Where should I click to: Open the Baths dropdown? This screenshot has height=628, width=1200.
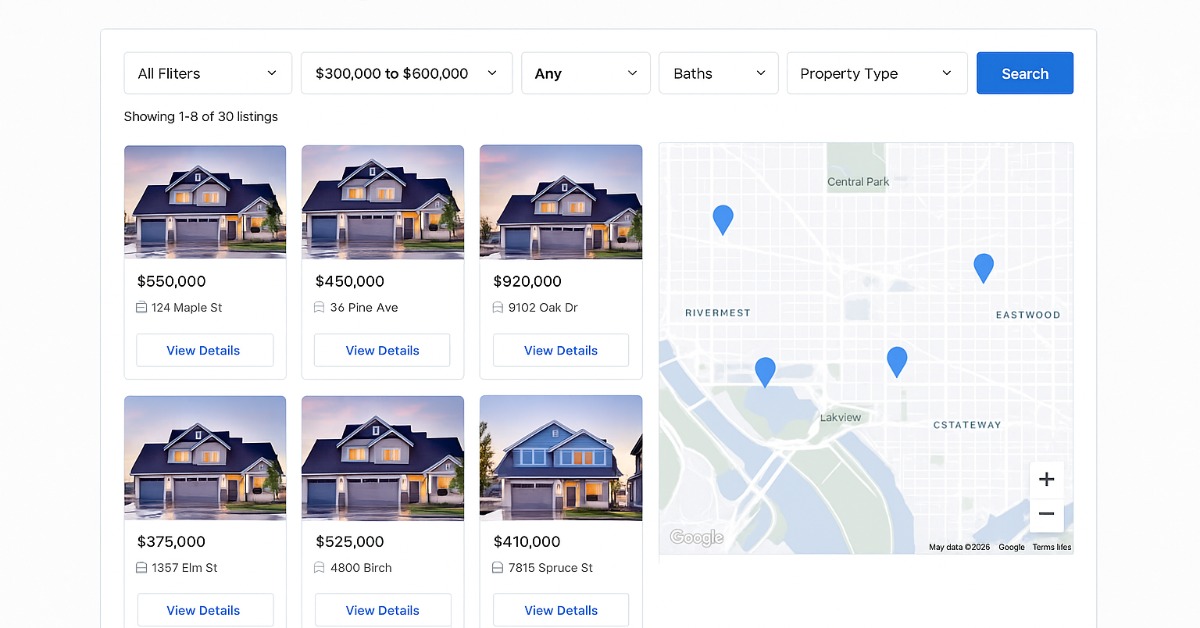[719, 73]
